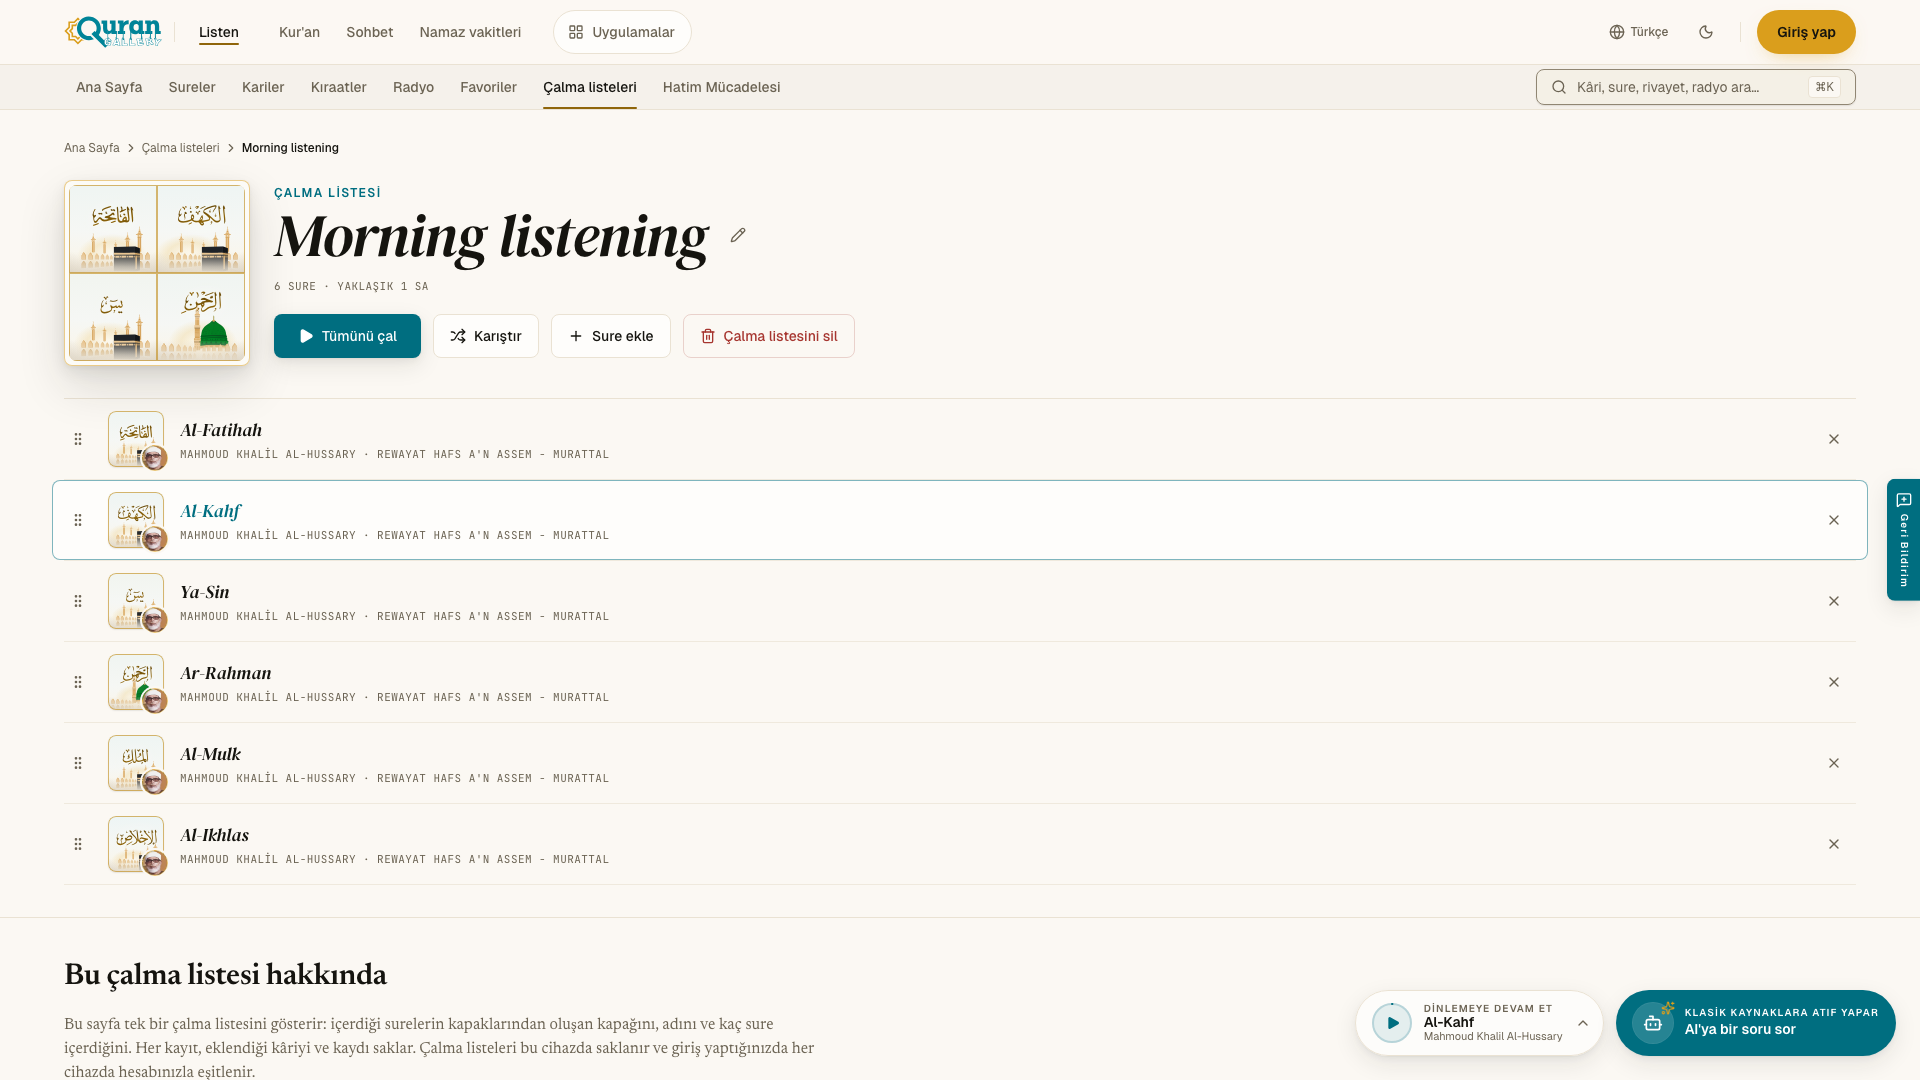Delete playlist via Çalma listesini sil

769,336
